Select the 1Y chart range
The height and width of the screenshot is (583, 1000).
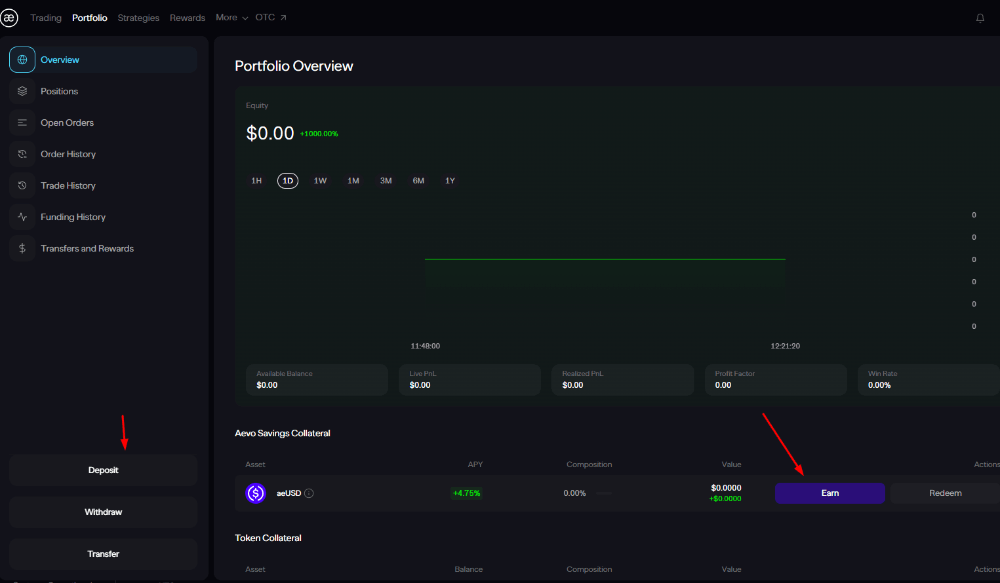click(450, 181)
